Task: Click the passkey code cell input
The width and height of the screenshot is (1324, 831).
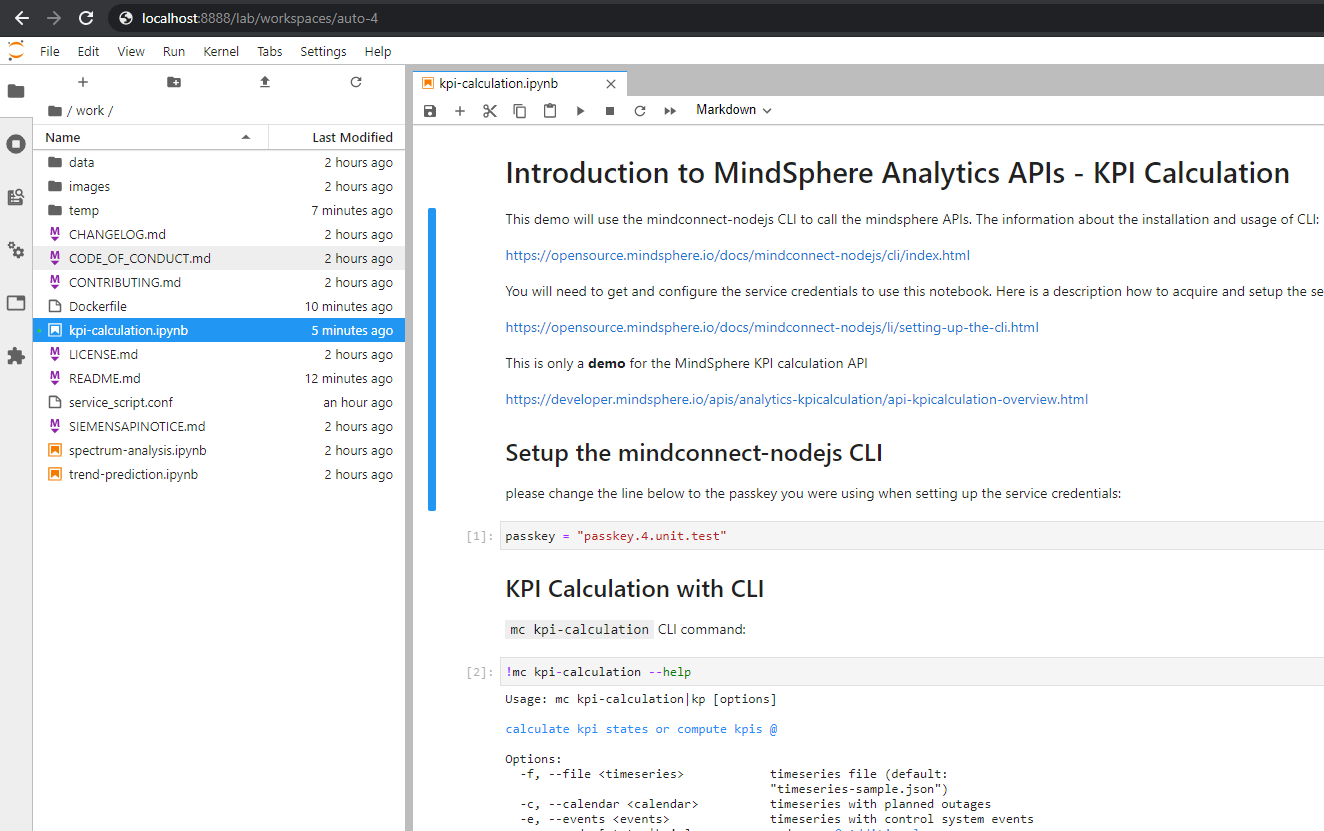Action: (x=911, y=536)
